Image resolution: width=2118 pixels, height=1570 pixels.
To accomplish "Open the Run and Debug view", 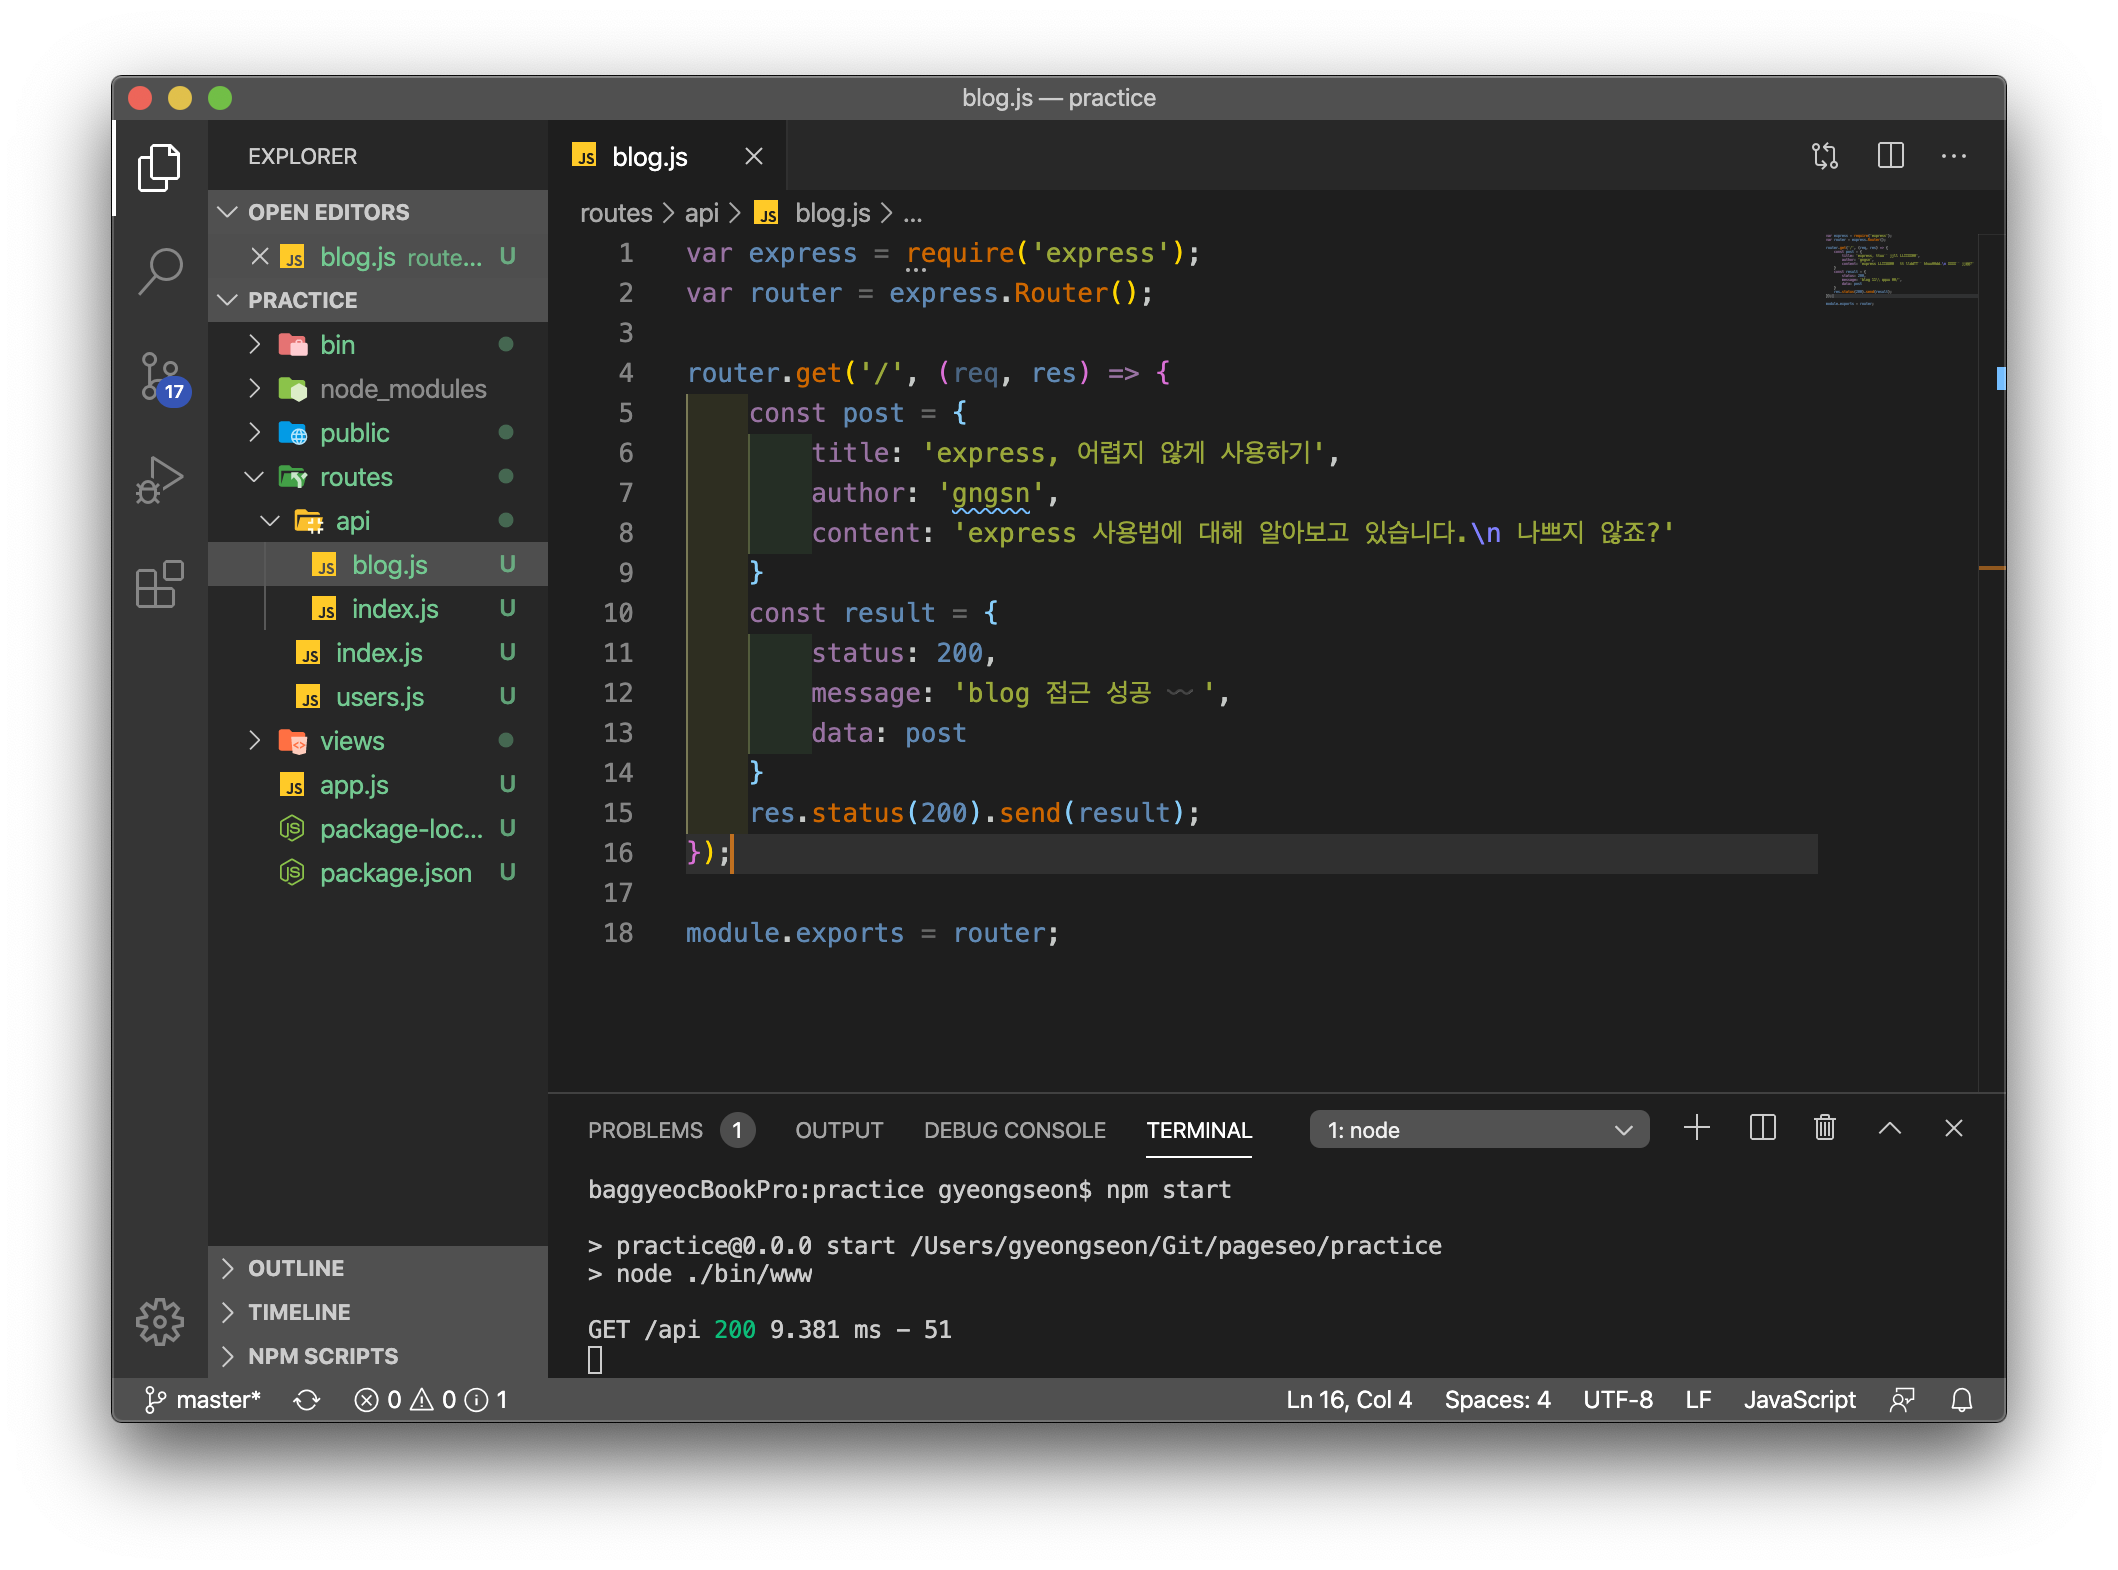I will (x=160, y=480).
